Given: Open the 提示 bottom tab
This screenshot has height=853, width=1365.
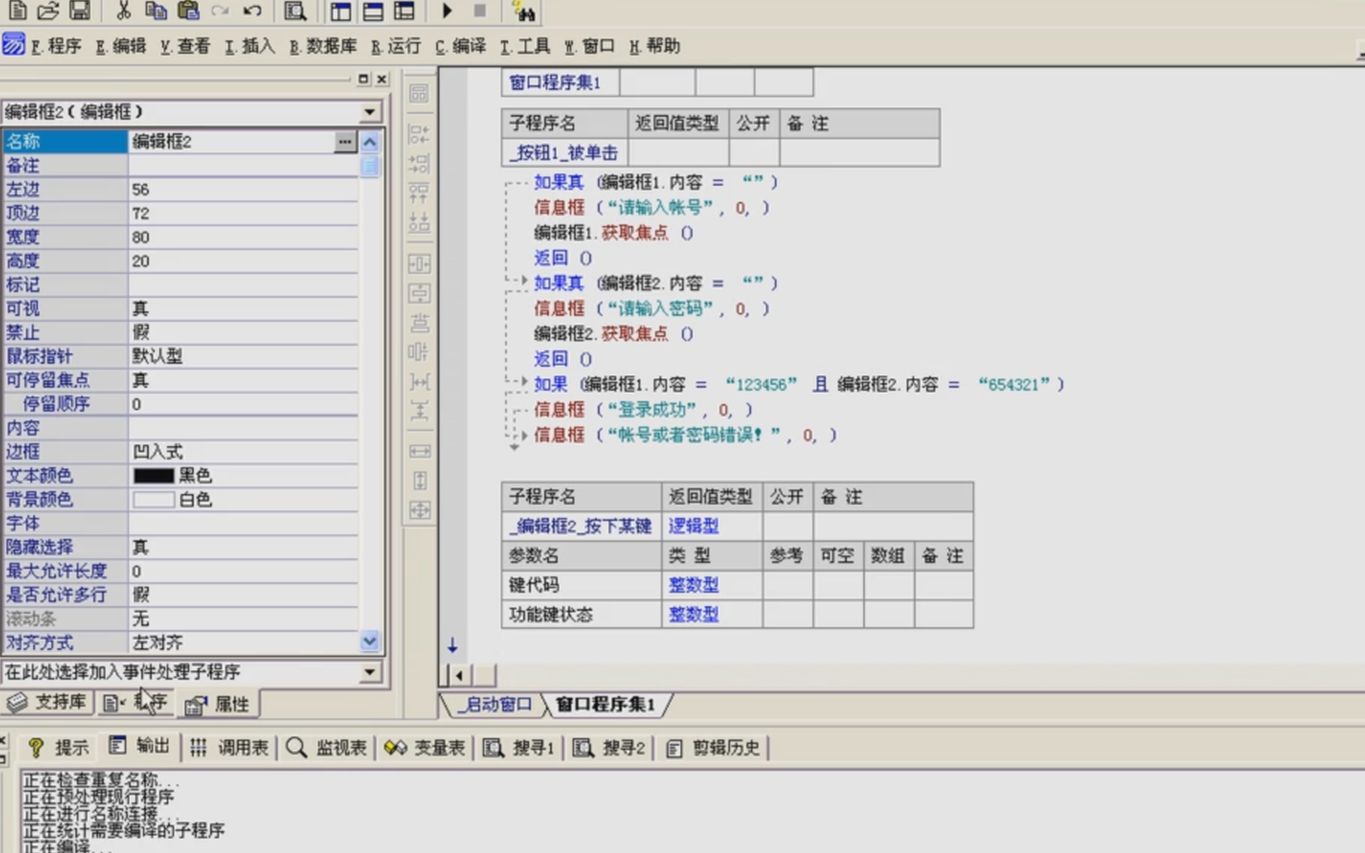Looking at the screenshot, I should pyautogui.click(x=59, y=747).
